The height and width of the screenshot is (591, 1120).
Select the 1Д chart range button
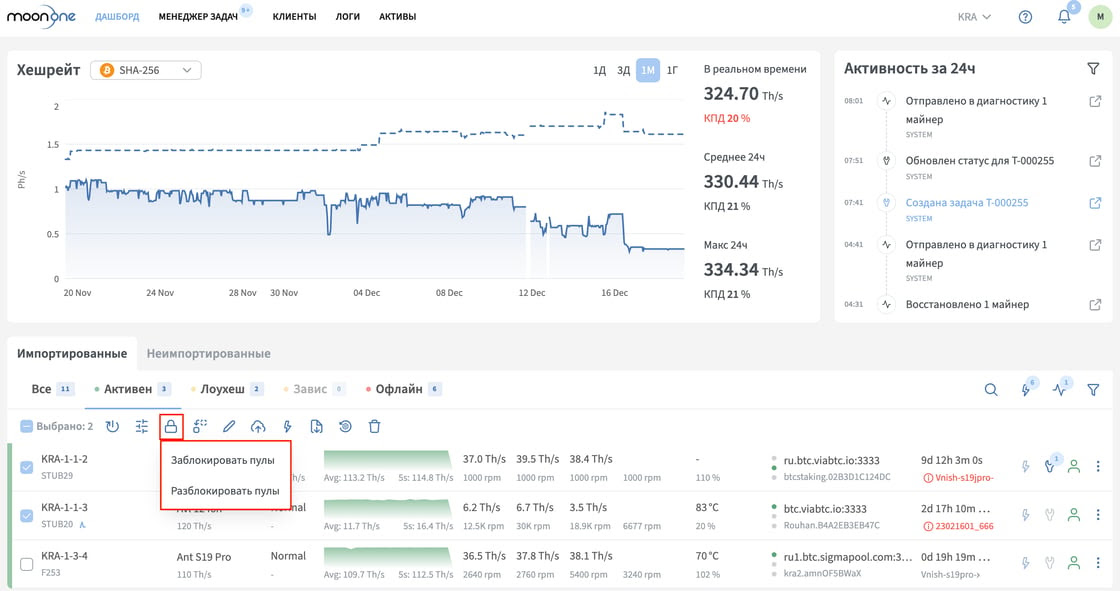click(599, 70)
